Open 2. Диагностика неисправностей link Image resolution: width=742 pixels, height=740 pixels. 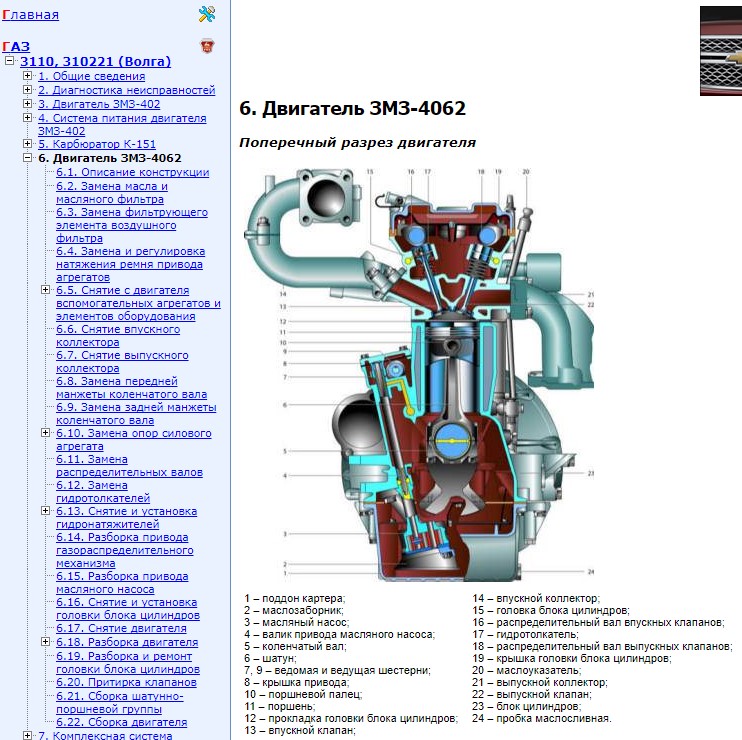point(126,90)
